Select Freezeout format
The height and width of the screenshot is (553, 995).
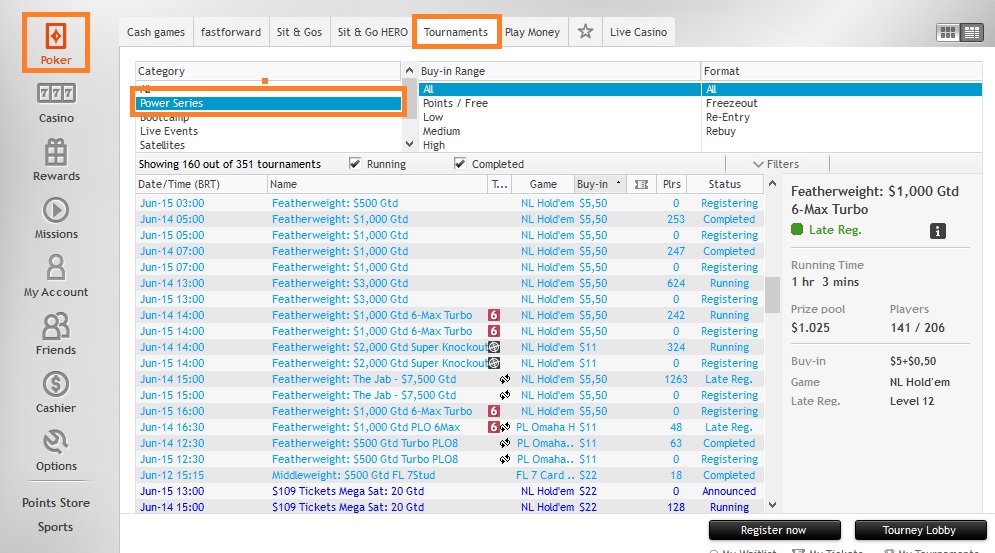[x=841, y=103]
